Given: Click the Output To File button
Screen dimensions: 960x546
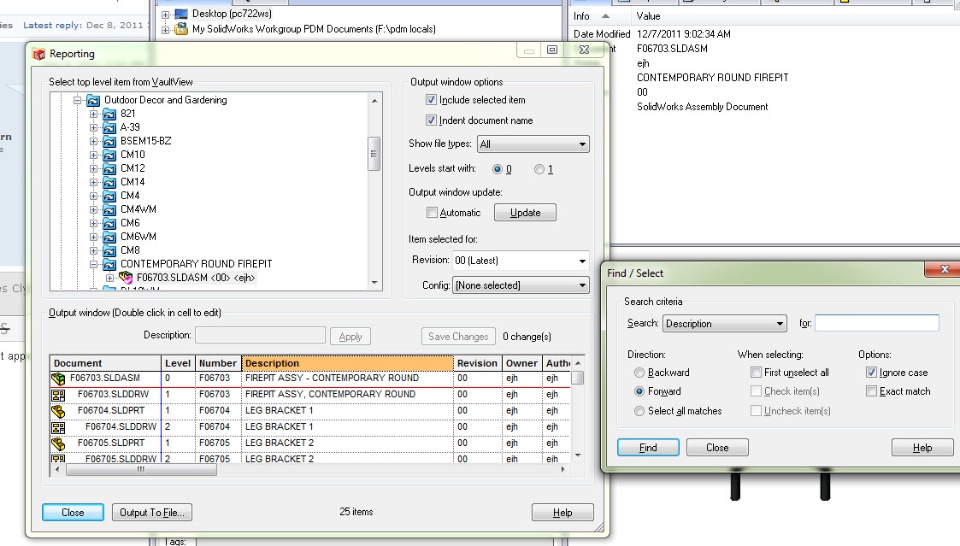Looking at the screenshot, I should click(152, 512).
